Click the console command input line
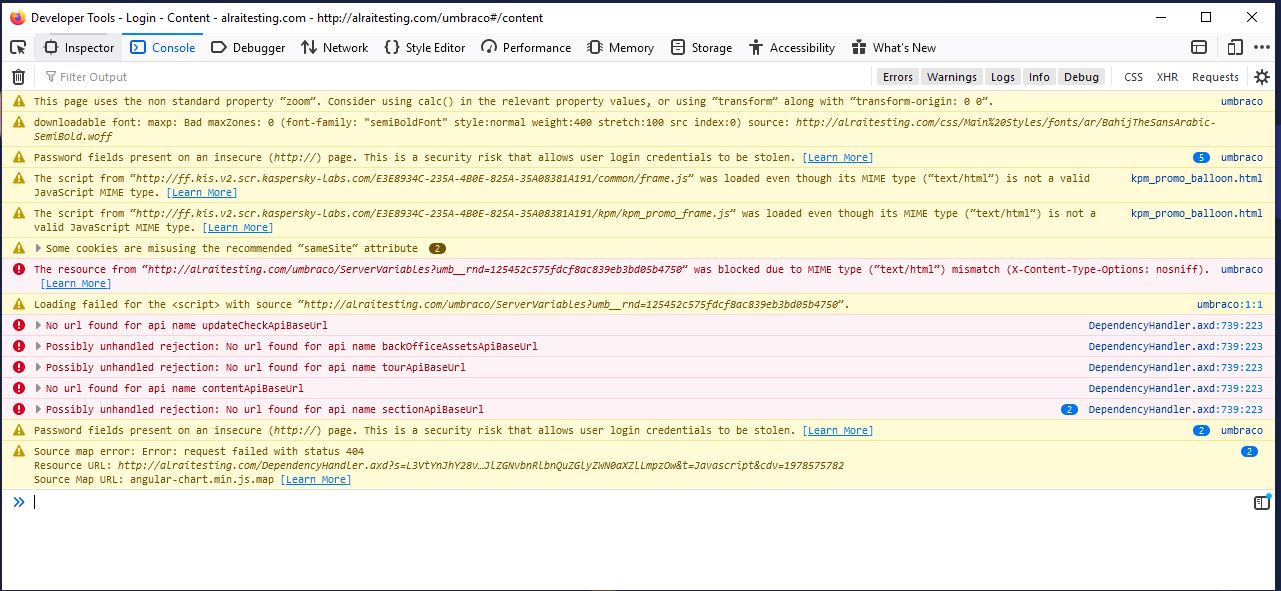 coord(640,502)
